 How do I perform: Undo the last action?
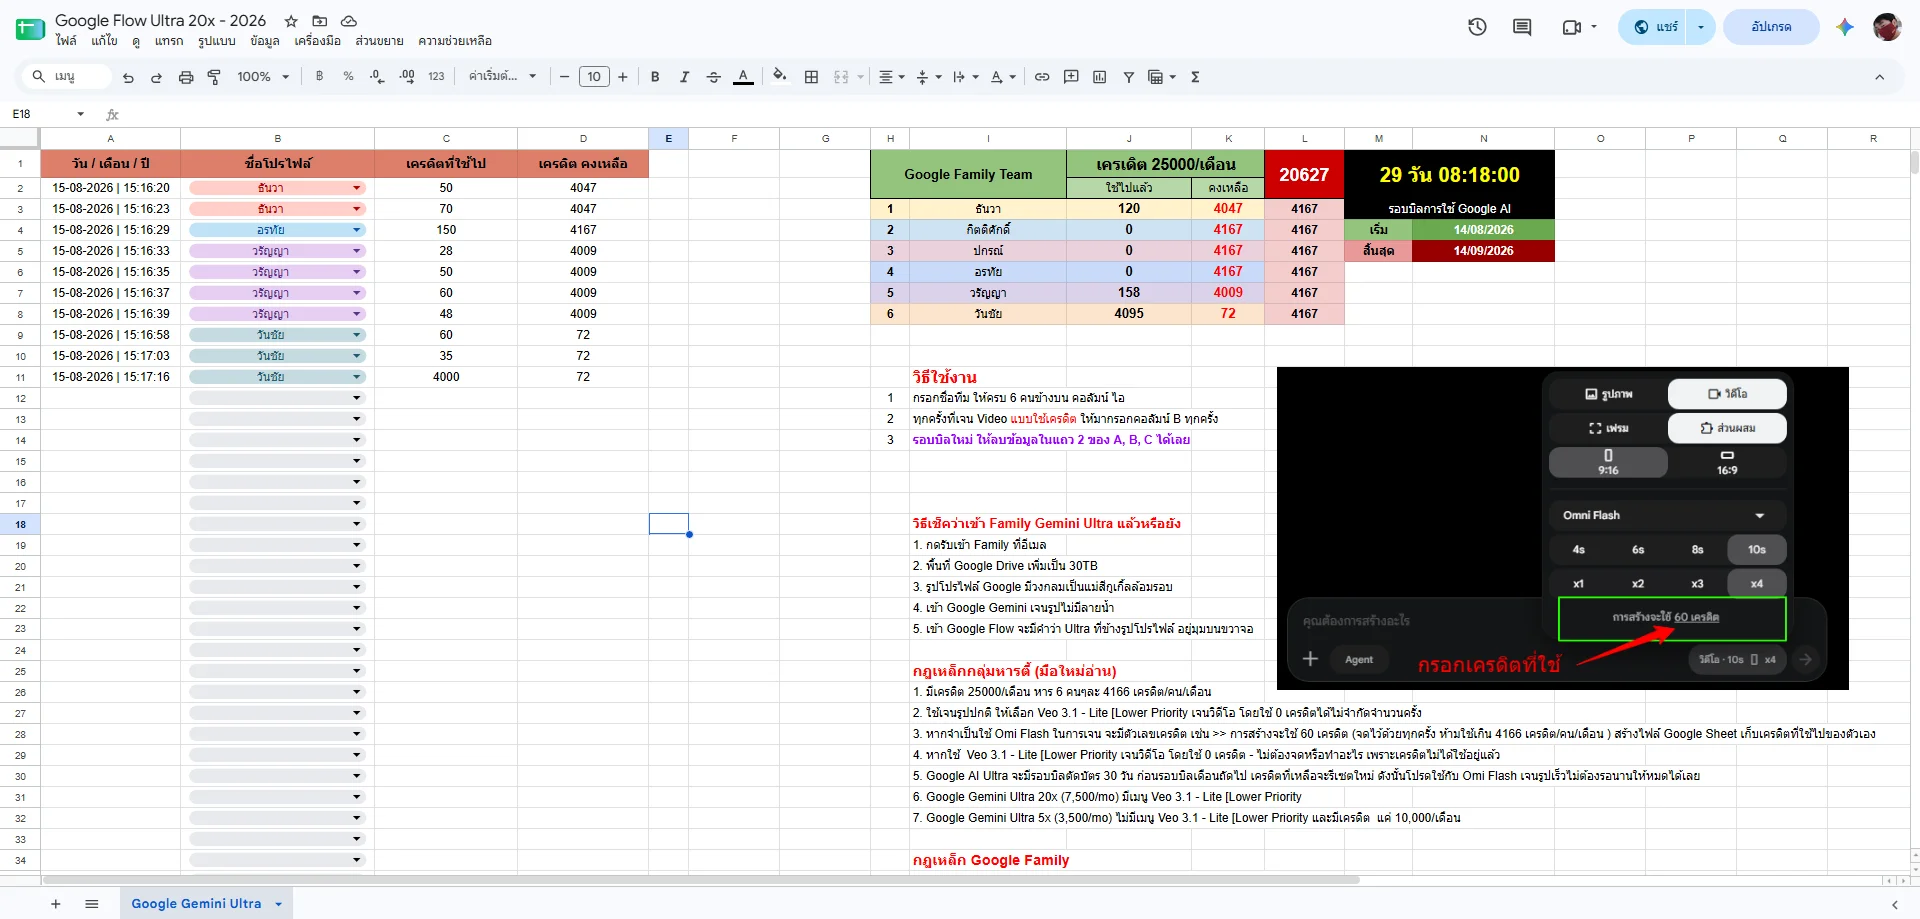tap(128, 77)
